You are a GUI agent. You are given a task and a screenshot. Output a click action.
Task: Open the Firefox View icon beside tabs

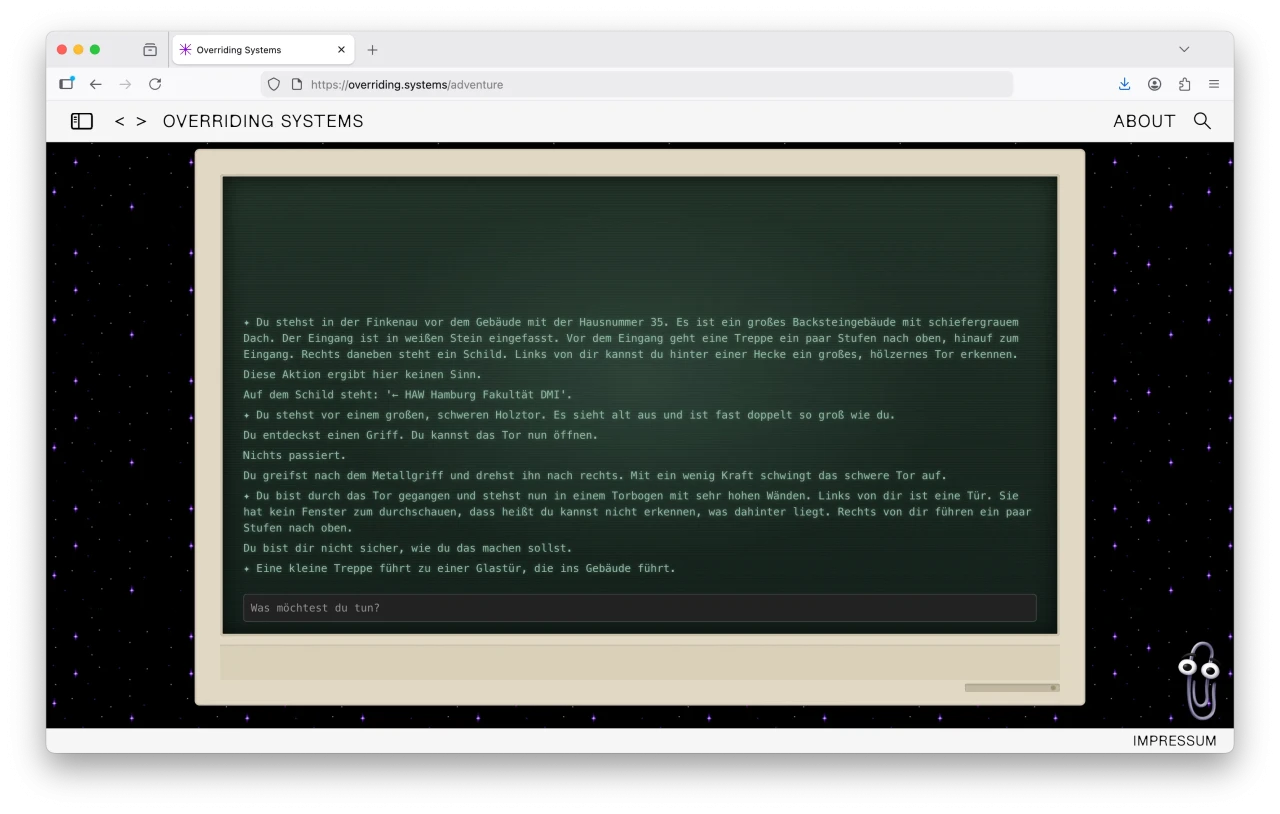pos(150,49)
